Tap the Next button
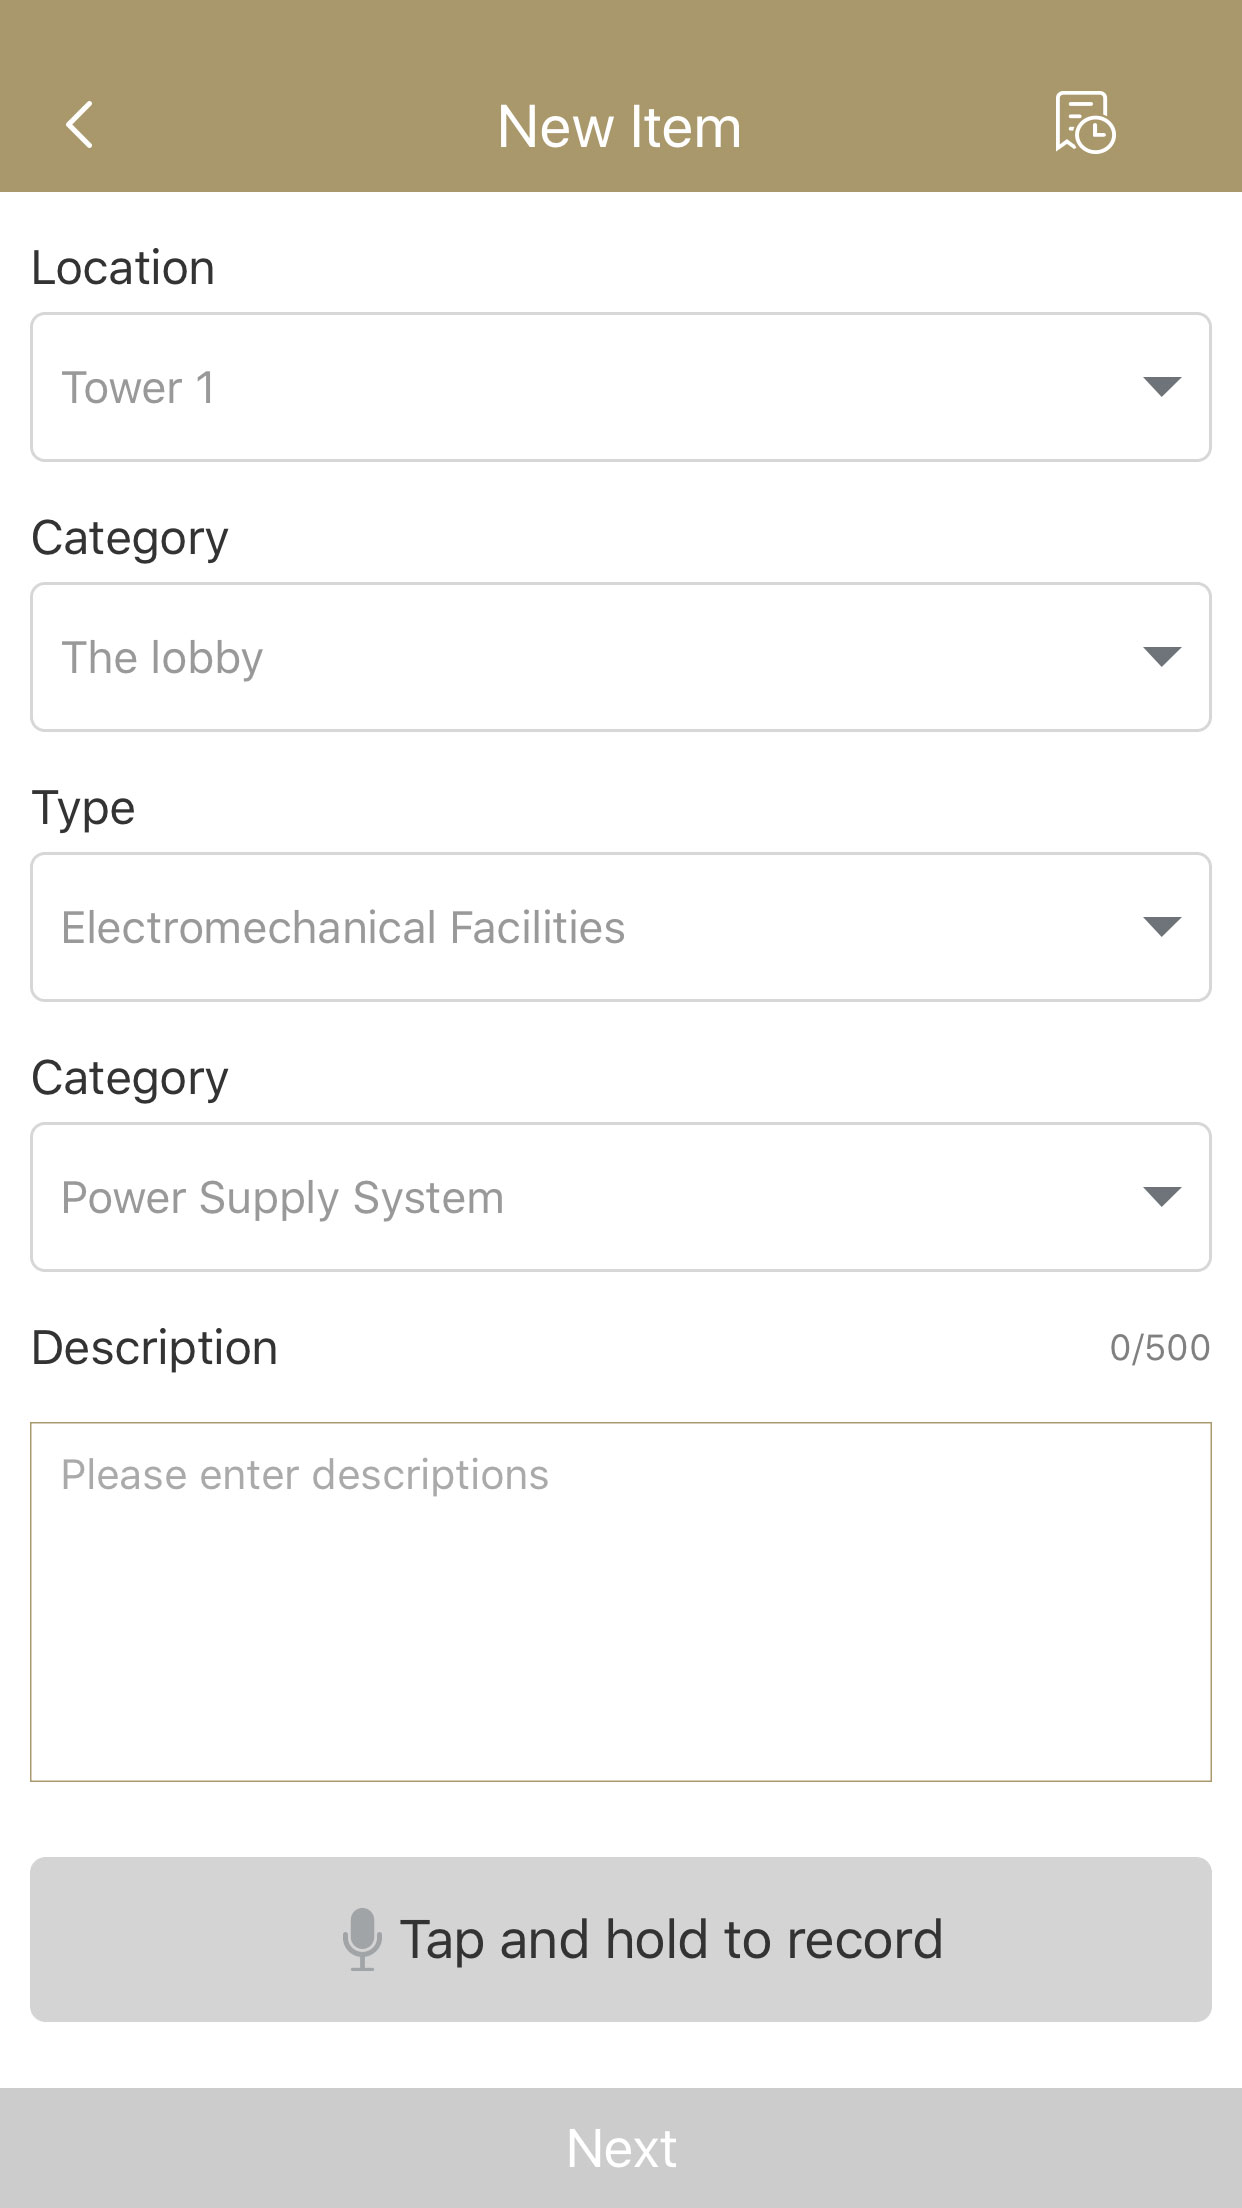 621,2148
